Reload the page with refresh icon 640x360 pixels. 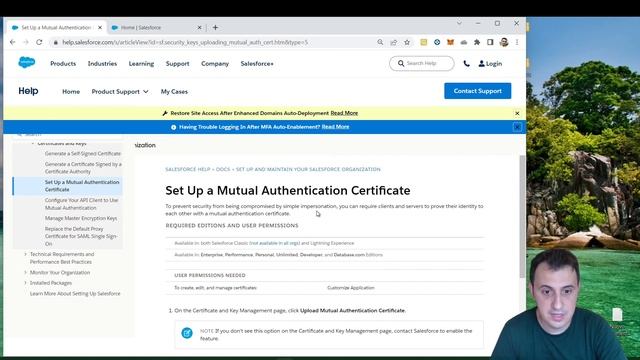pos(39,42)
